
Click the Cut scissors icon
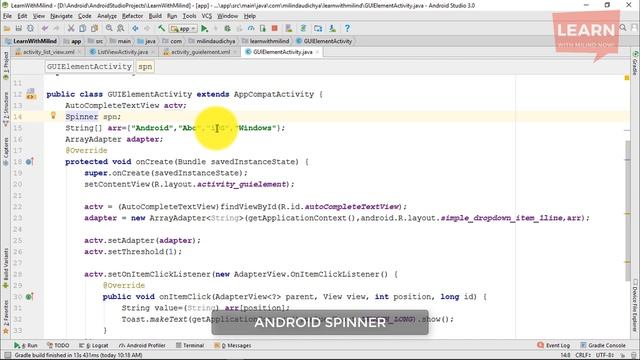pos(71,29)
